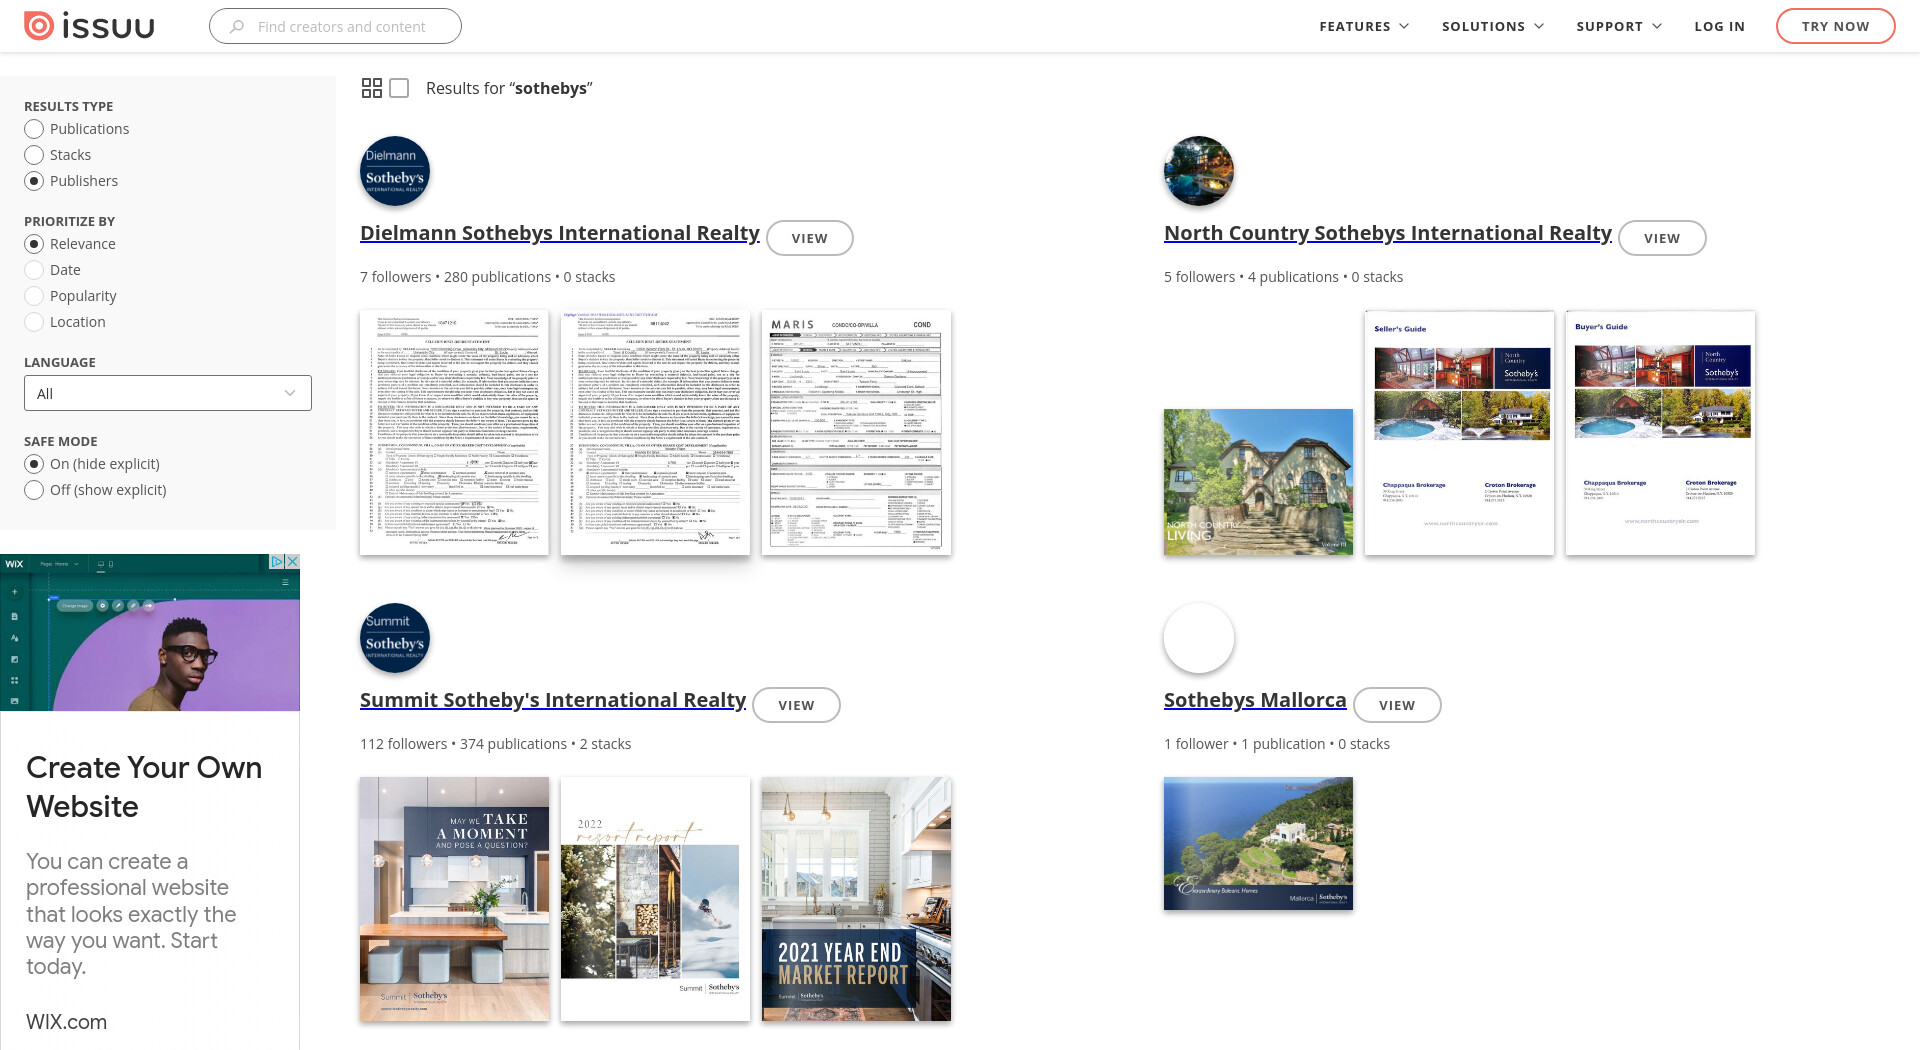Click the AdChoices info icon
Screen dimensions: 1920x1050
pos(277,562)
